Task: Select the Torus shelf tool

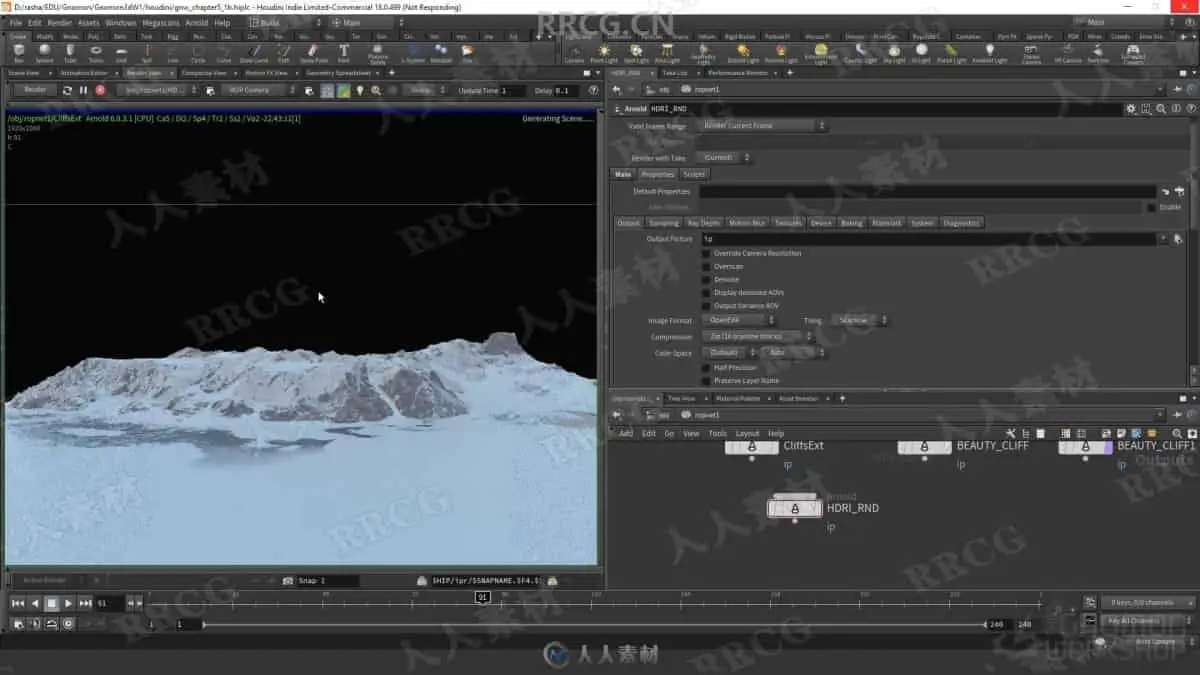Action: tap(96, 52)
